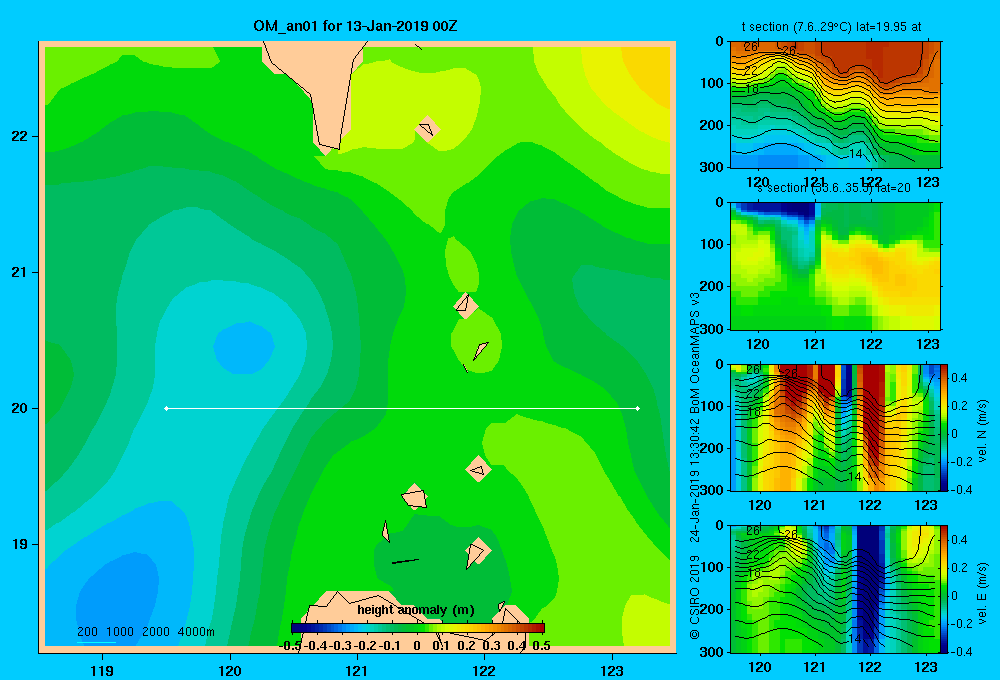This screenshot has height=680, width=1000.
Task: Click latitude label 20 on main map axis
Action: 19,408
